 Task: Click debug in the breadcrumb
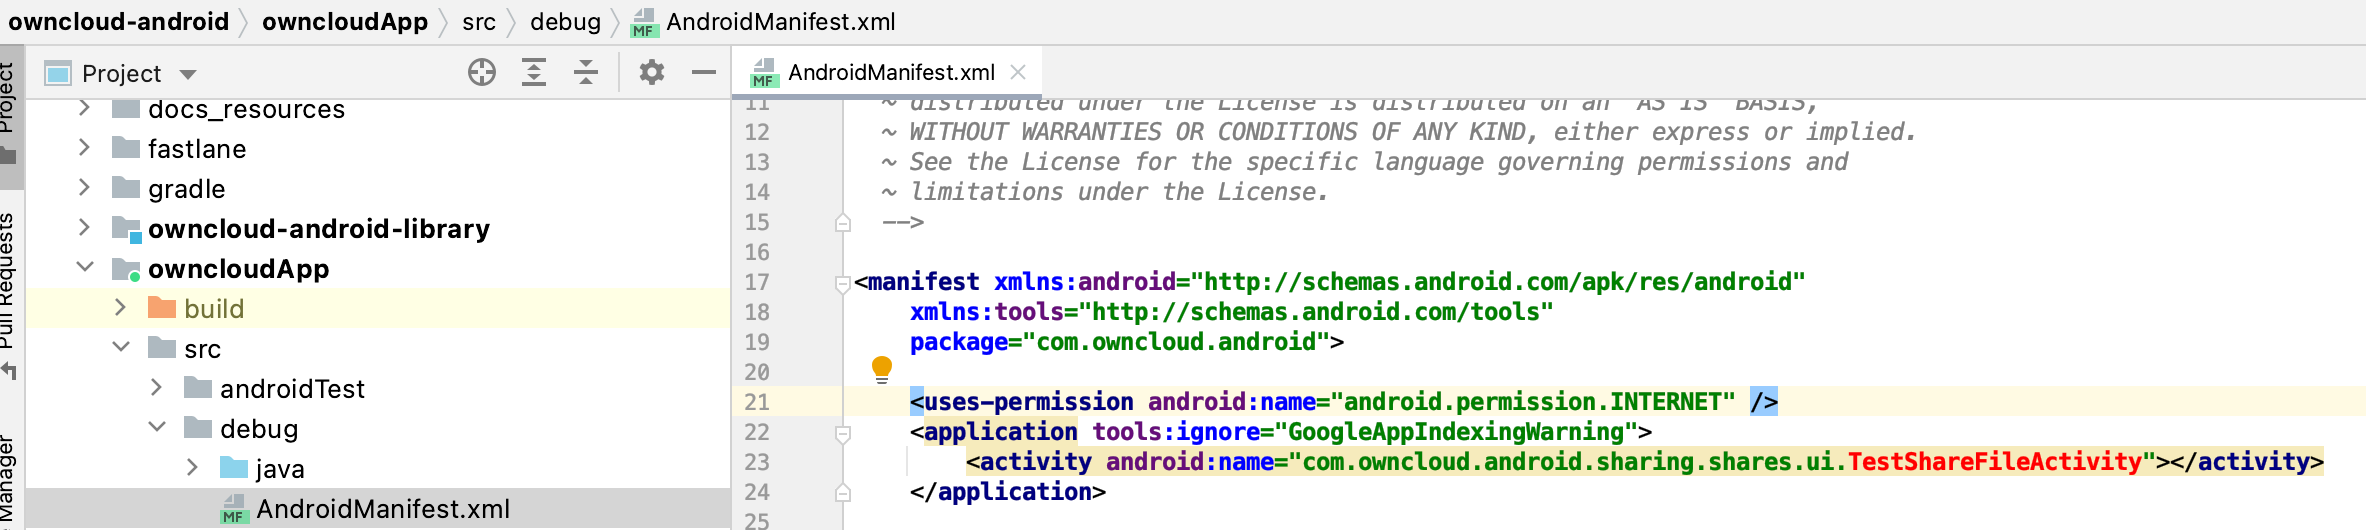point(565,22)
